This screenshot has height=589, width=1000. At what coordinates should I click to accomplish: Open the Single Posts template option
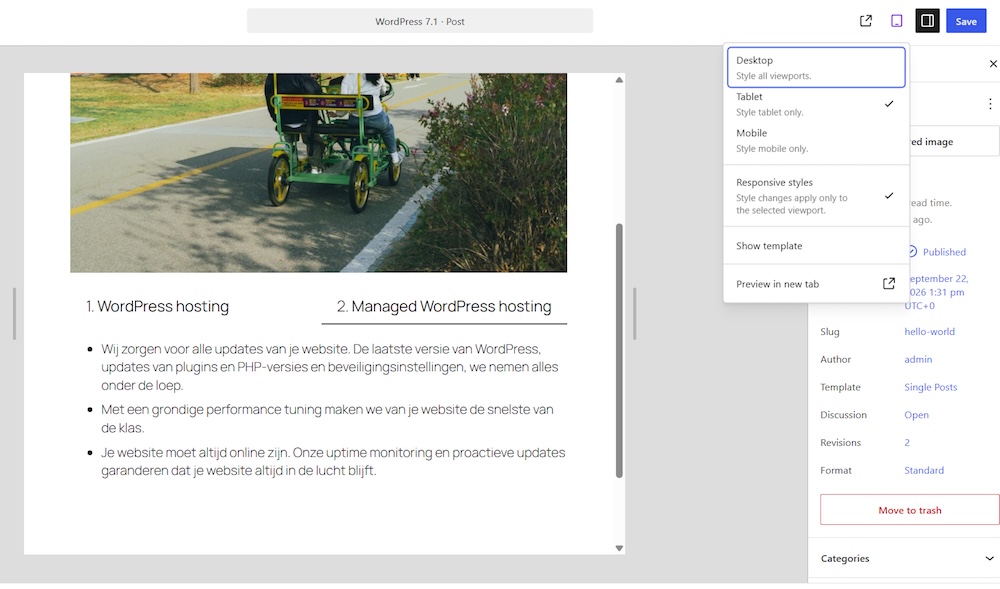930,387
